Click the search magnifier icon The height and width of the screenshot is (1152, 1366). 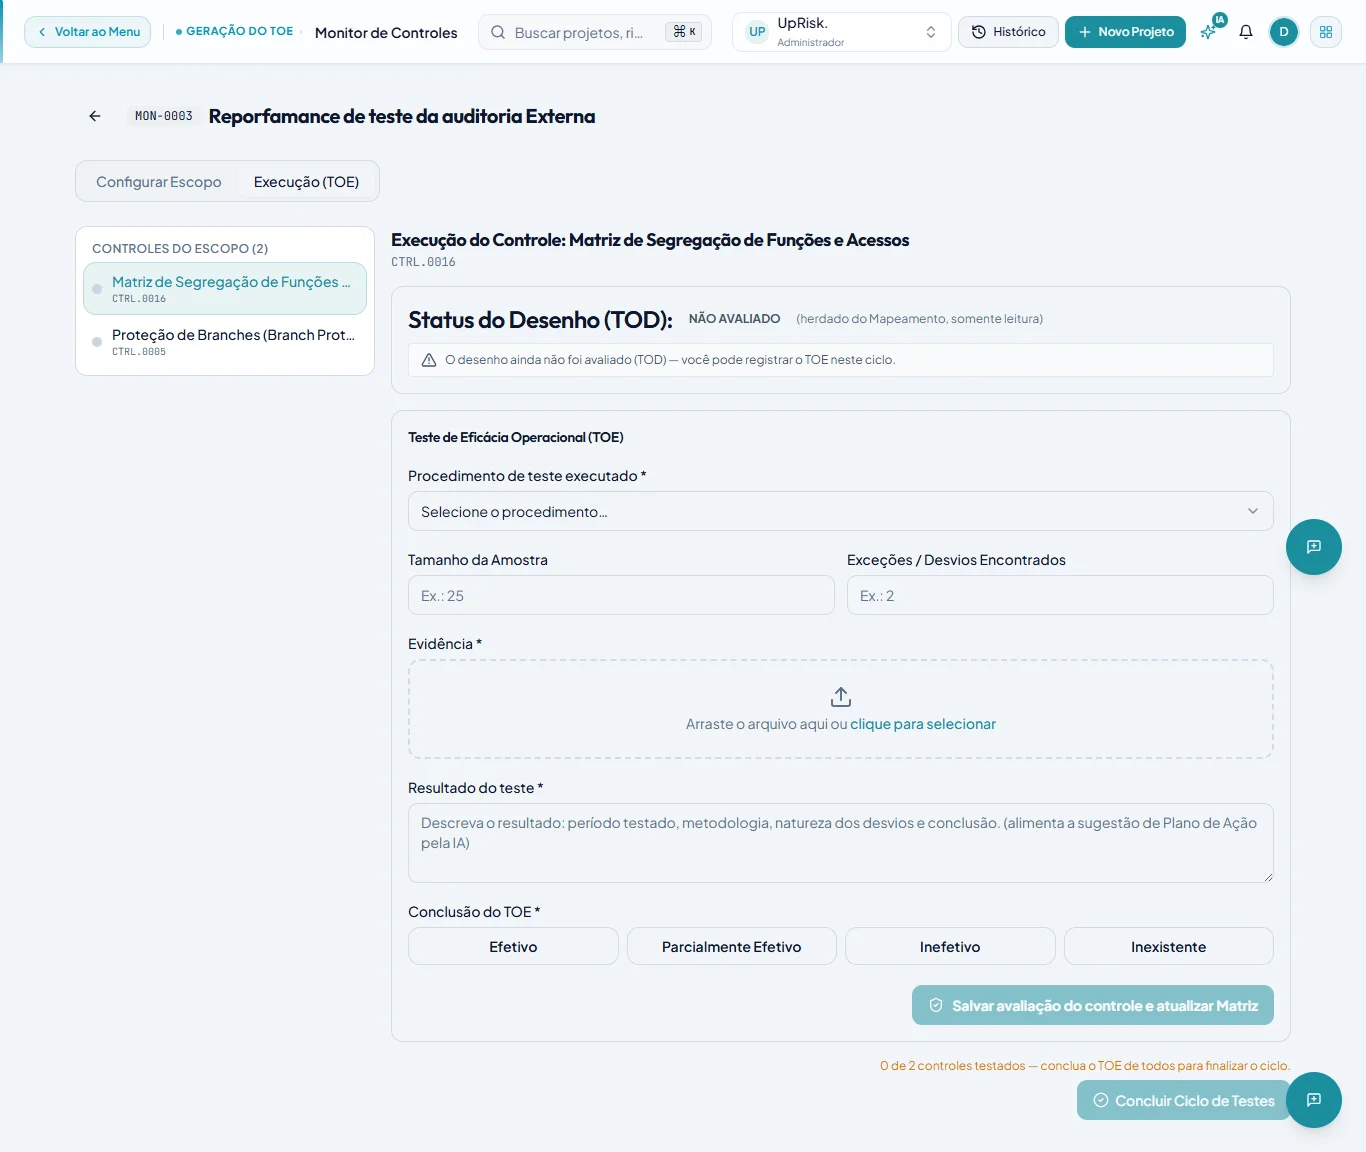pos(498,32)
